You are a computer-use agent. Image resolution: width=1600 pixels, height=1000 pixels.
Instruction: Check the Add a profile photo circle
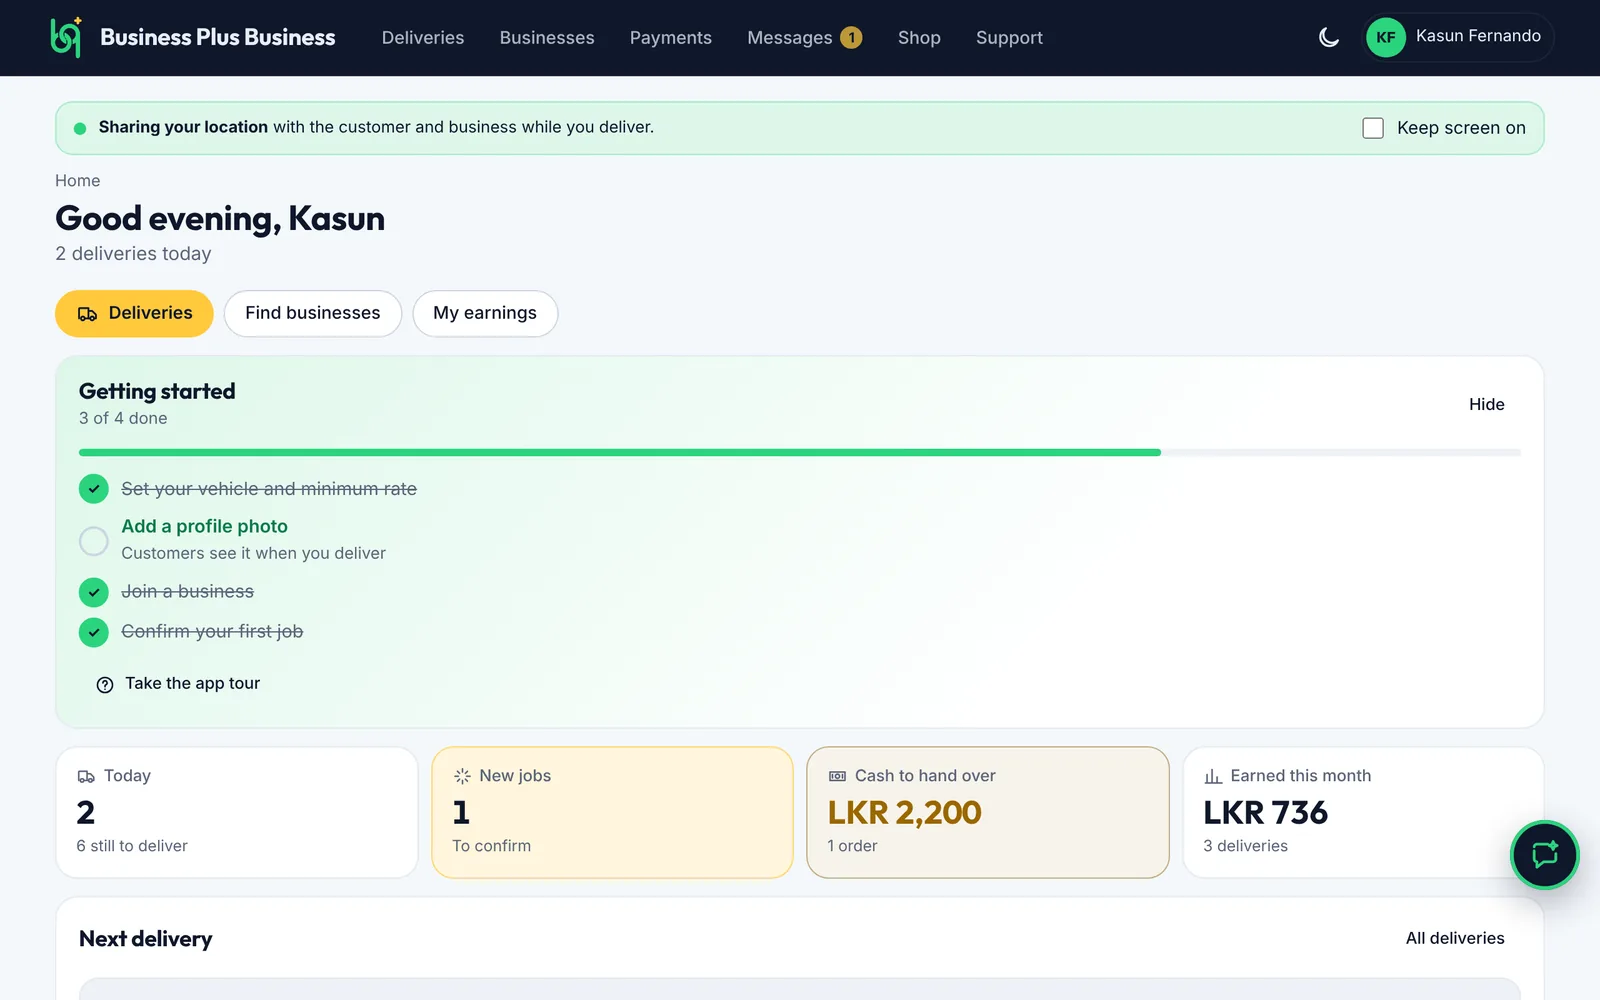[x=94, y=541]
